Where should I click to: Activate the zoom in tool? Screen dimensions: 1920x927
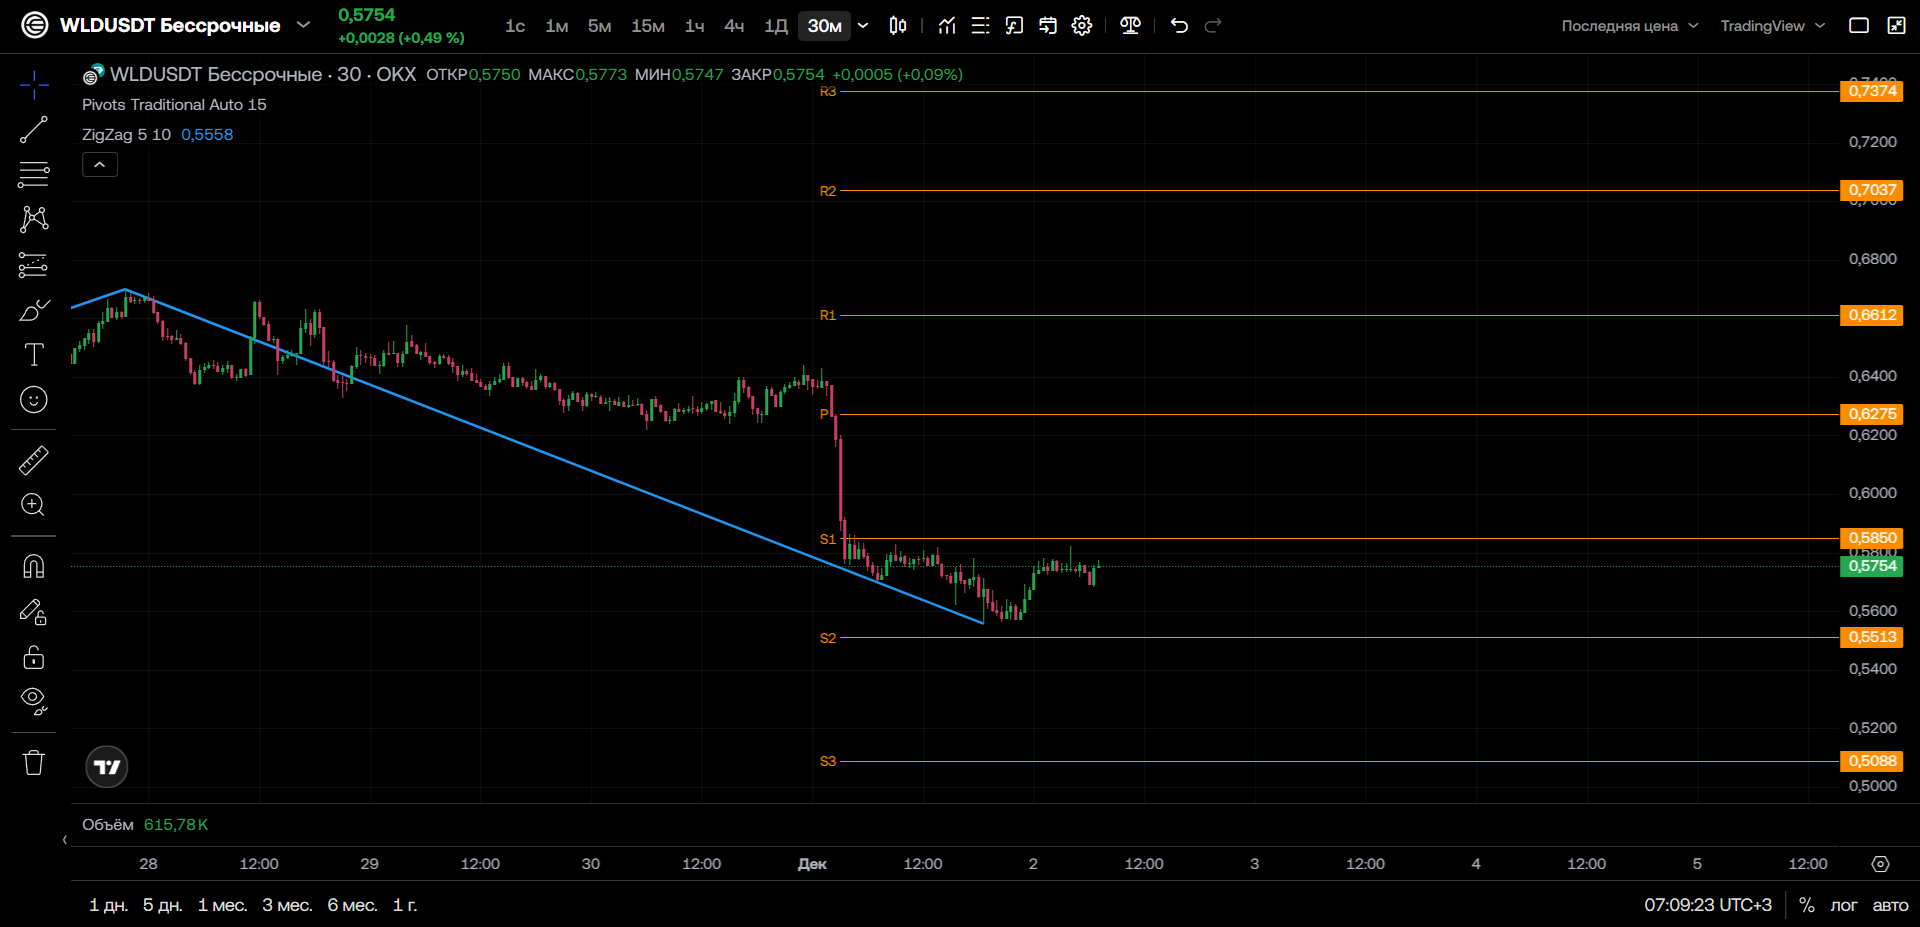point(34,505)
